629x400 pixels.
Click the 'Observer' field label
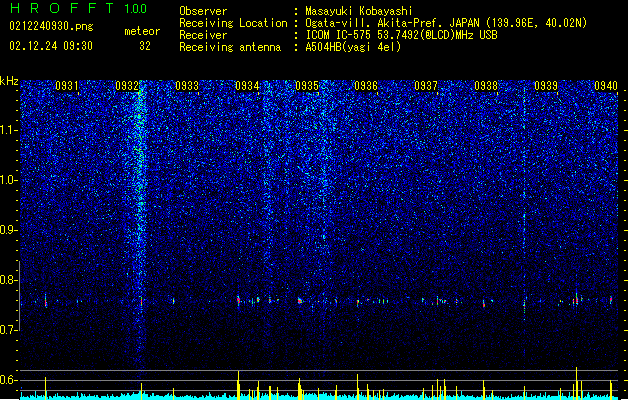[x=203, y=11]
